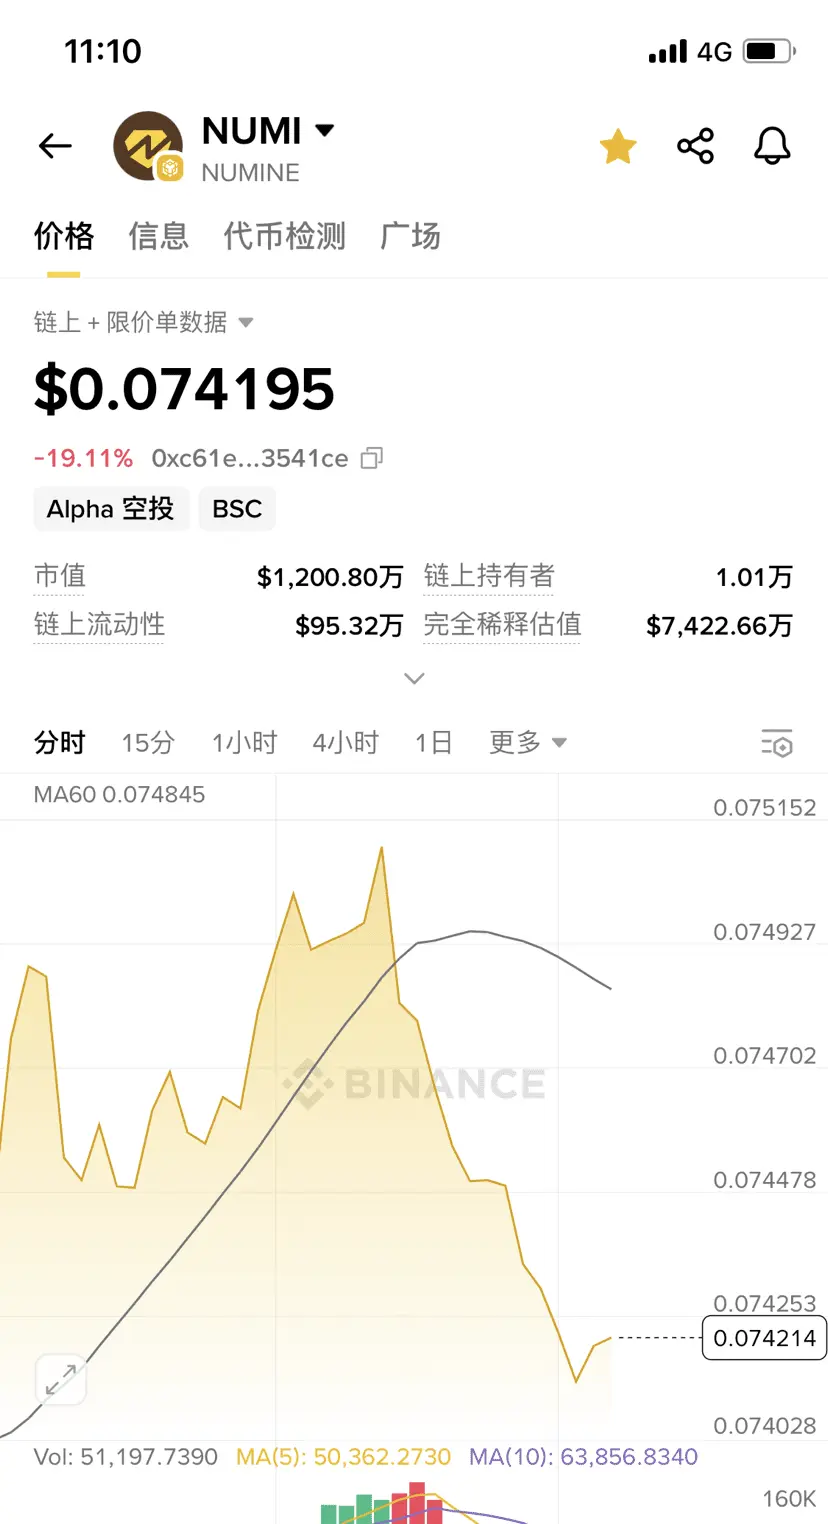Expand more token stats chevron
Image resolution: width=828 pixels, height=1524 pixels.
[414, 679]
